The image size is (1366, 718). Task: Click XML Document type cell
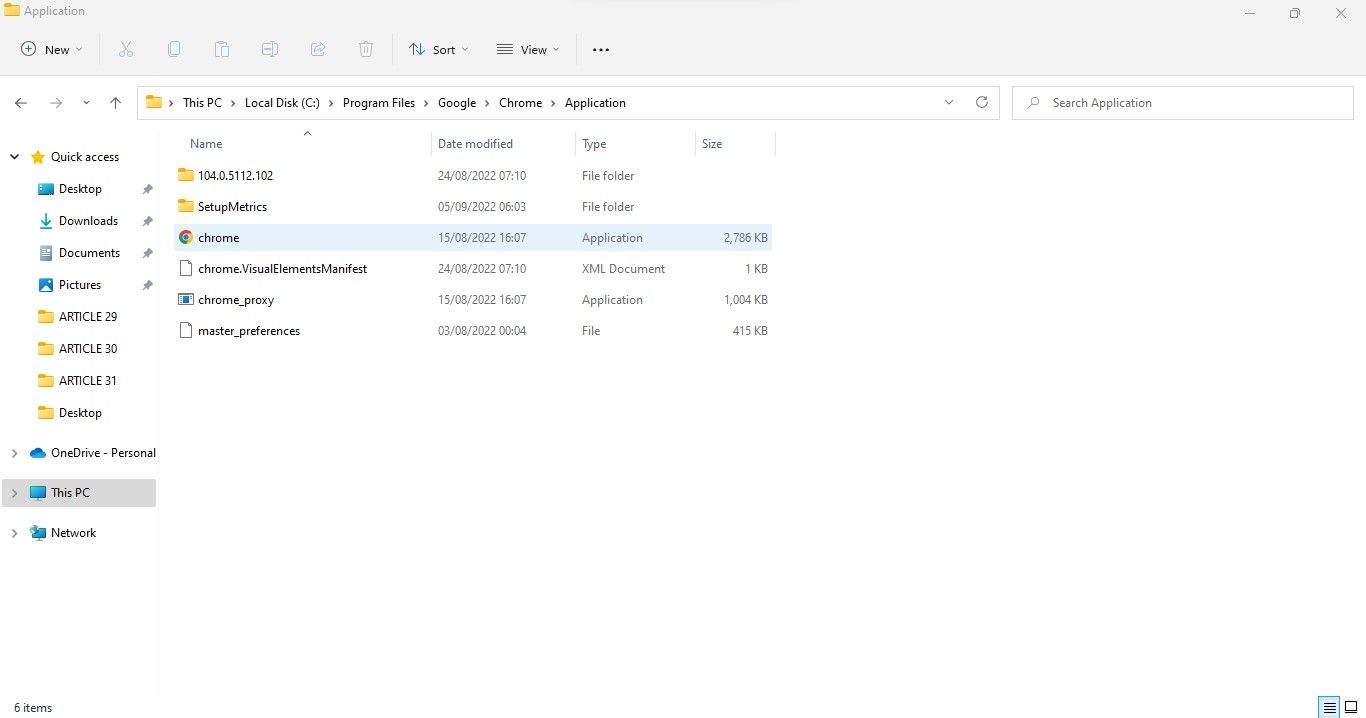click(623, 269)
